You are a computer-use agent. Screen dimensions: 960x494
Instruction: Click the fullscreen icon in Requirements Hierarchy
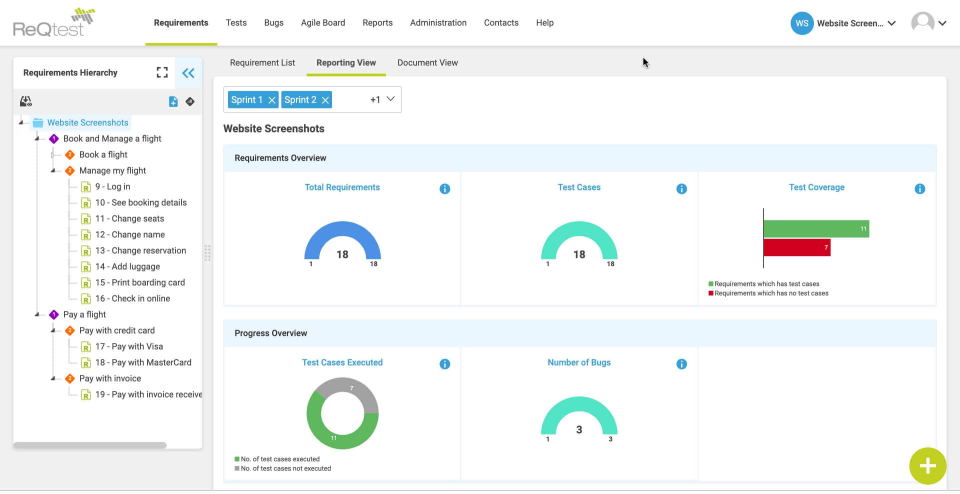click(x=162, y=73)
